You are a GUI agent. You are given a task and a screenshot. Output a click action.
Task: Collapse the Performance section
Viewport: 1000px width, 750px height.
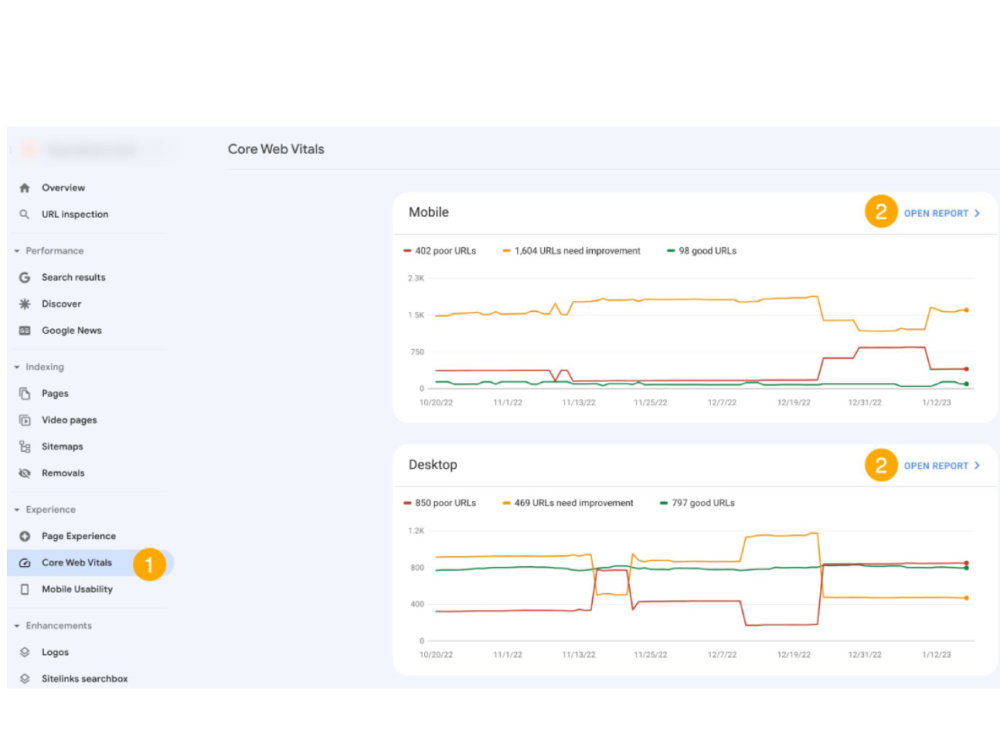pyautogui.click(x=17, y=251)
